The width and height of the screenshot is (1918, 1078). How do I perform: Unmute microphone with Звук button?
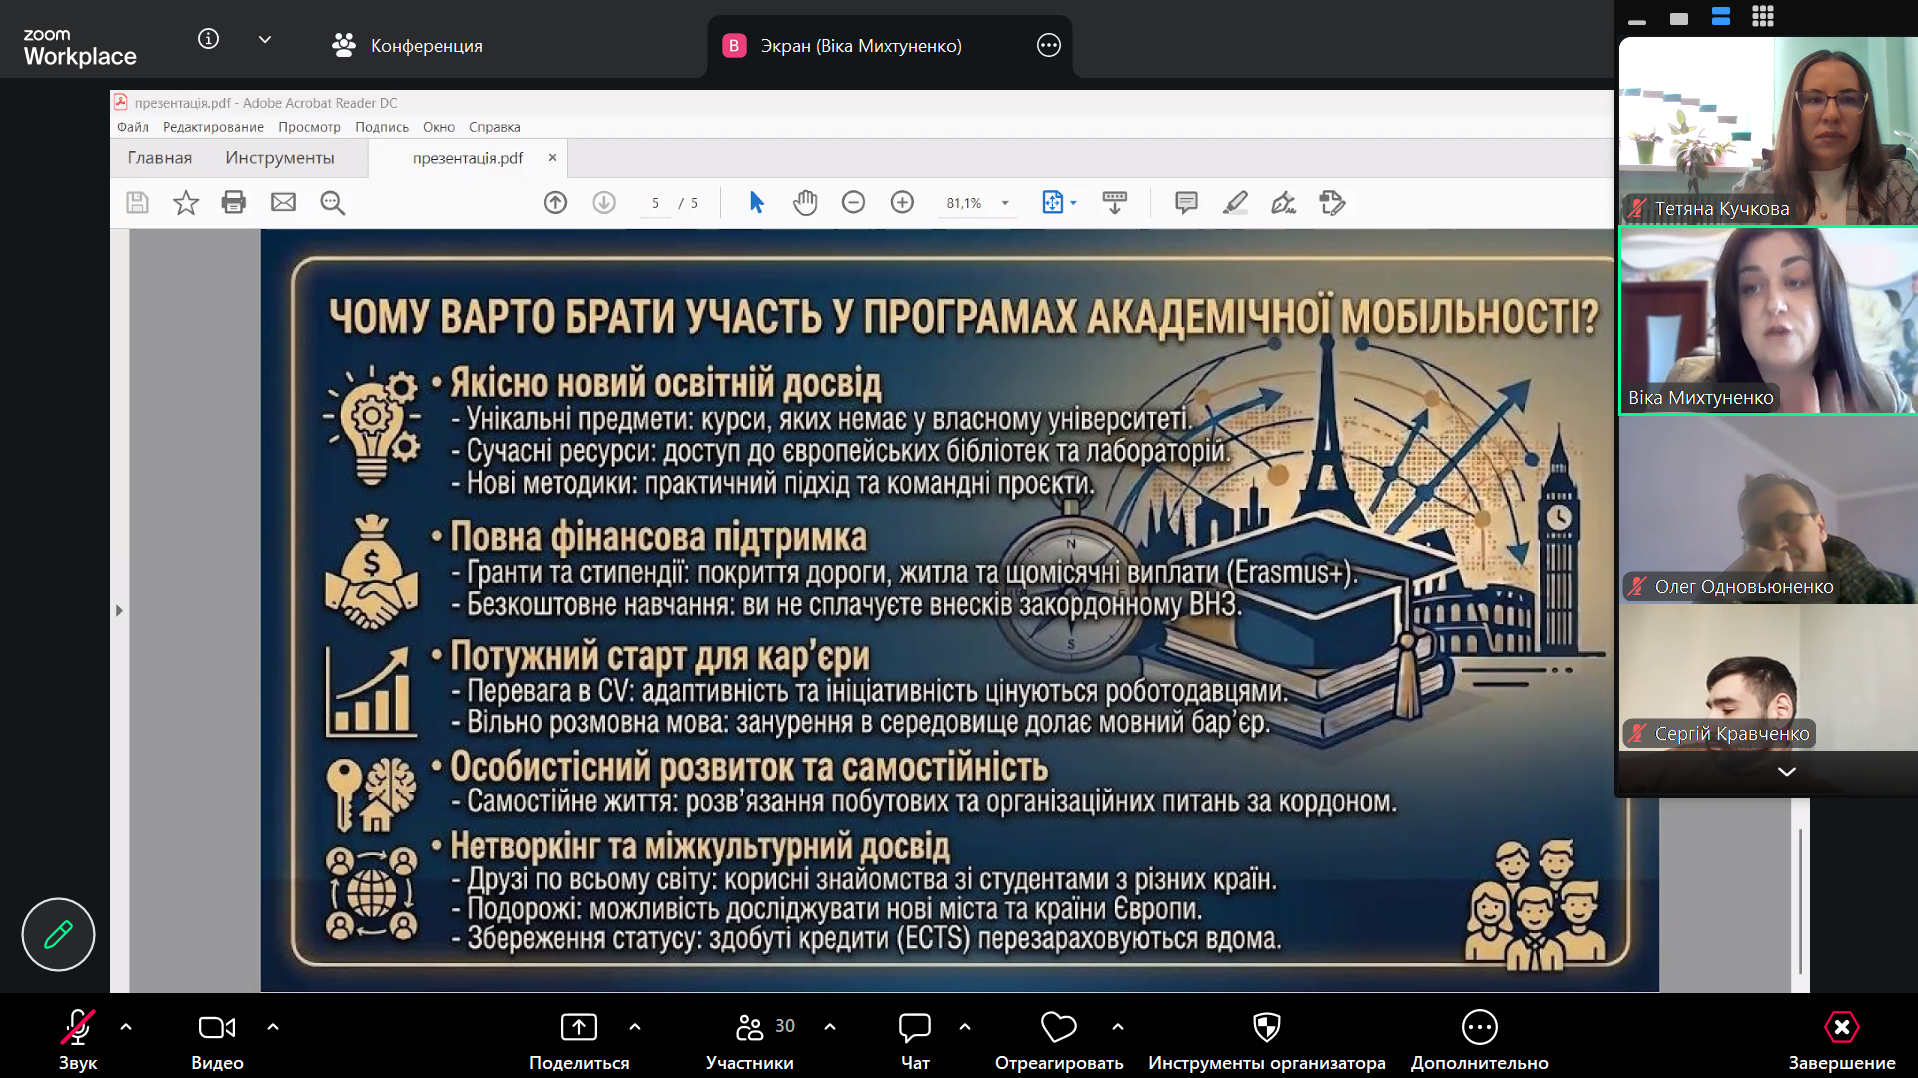click(77, 1040)
